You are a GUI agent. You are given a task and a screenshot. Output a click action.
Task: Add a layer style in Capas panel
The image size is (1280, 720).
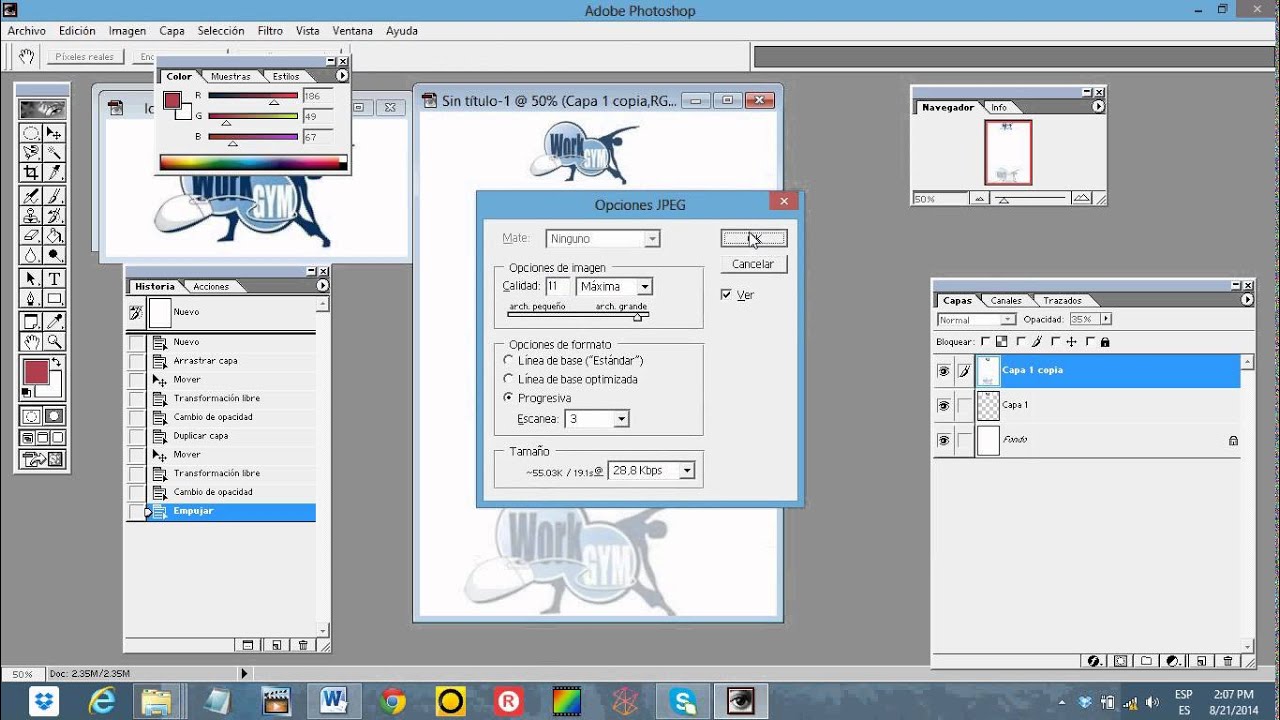pyautogui.click(x=1094, y=661)
